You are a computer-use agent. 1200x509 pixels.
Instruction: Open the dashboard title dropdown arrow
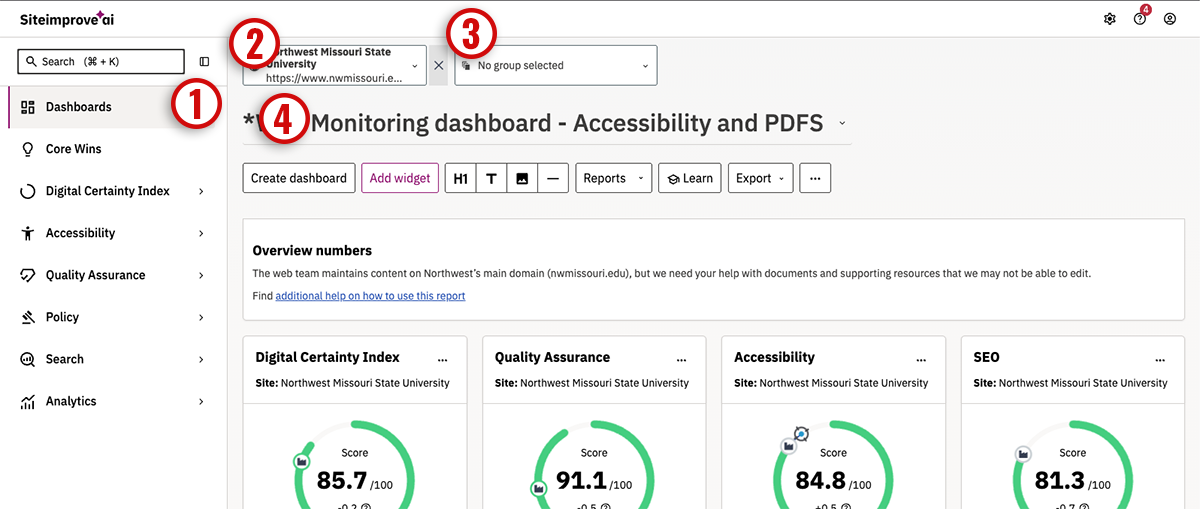click(x=842, y=123)
